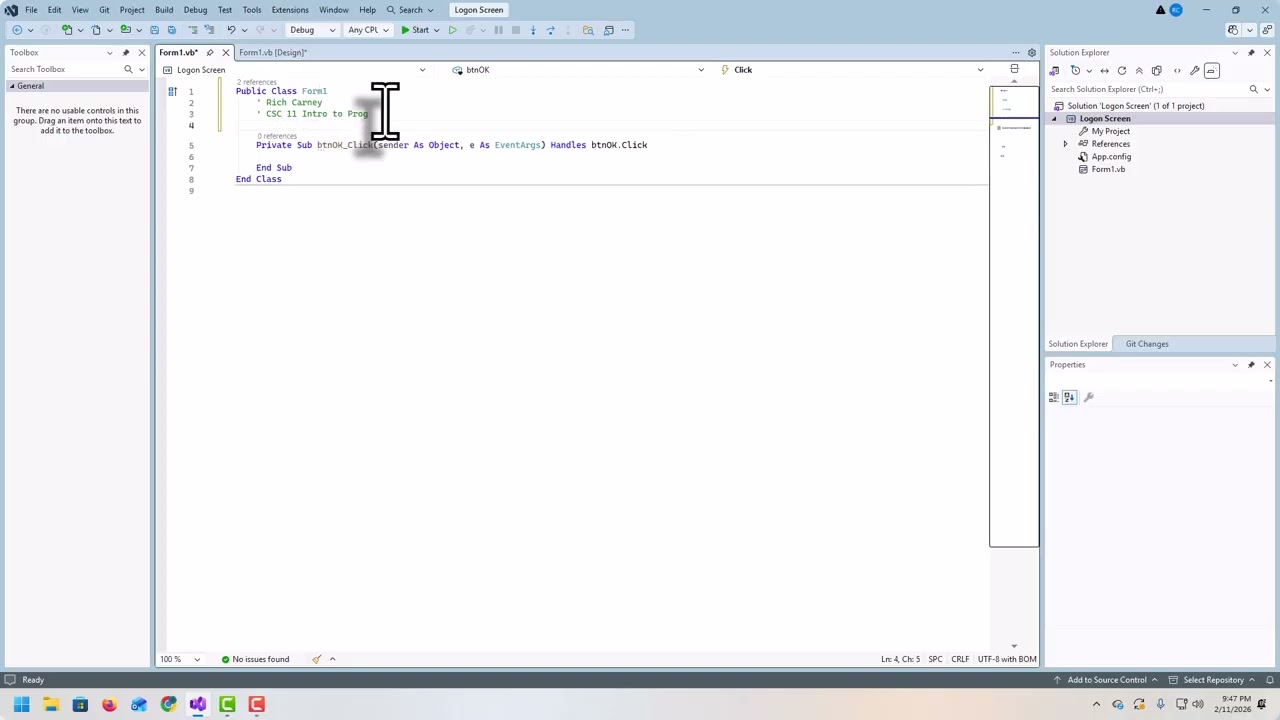
Task: Open Firefox from the taskbar
Action: tap(109, 705)
